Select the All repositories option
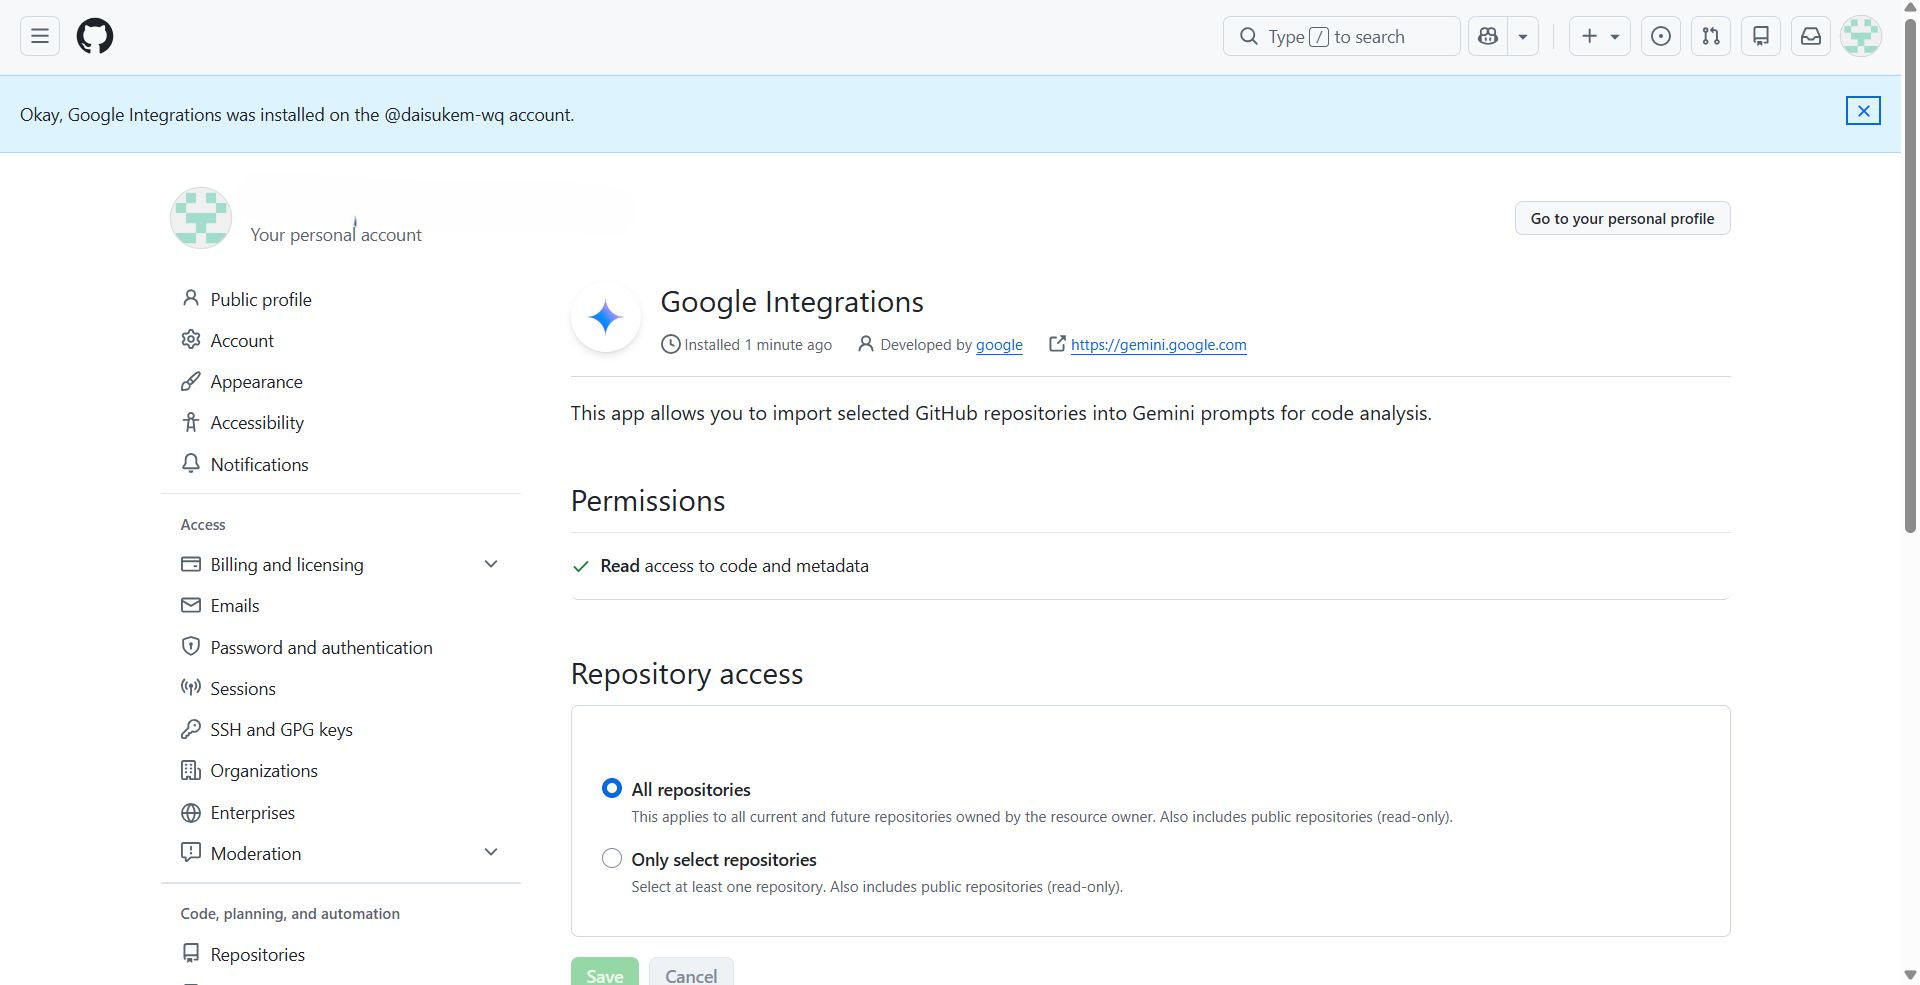This screenshot has width=1920, height=985. tap(612, 788)
